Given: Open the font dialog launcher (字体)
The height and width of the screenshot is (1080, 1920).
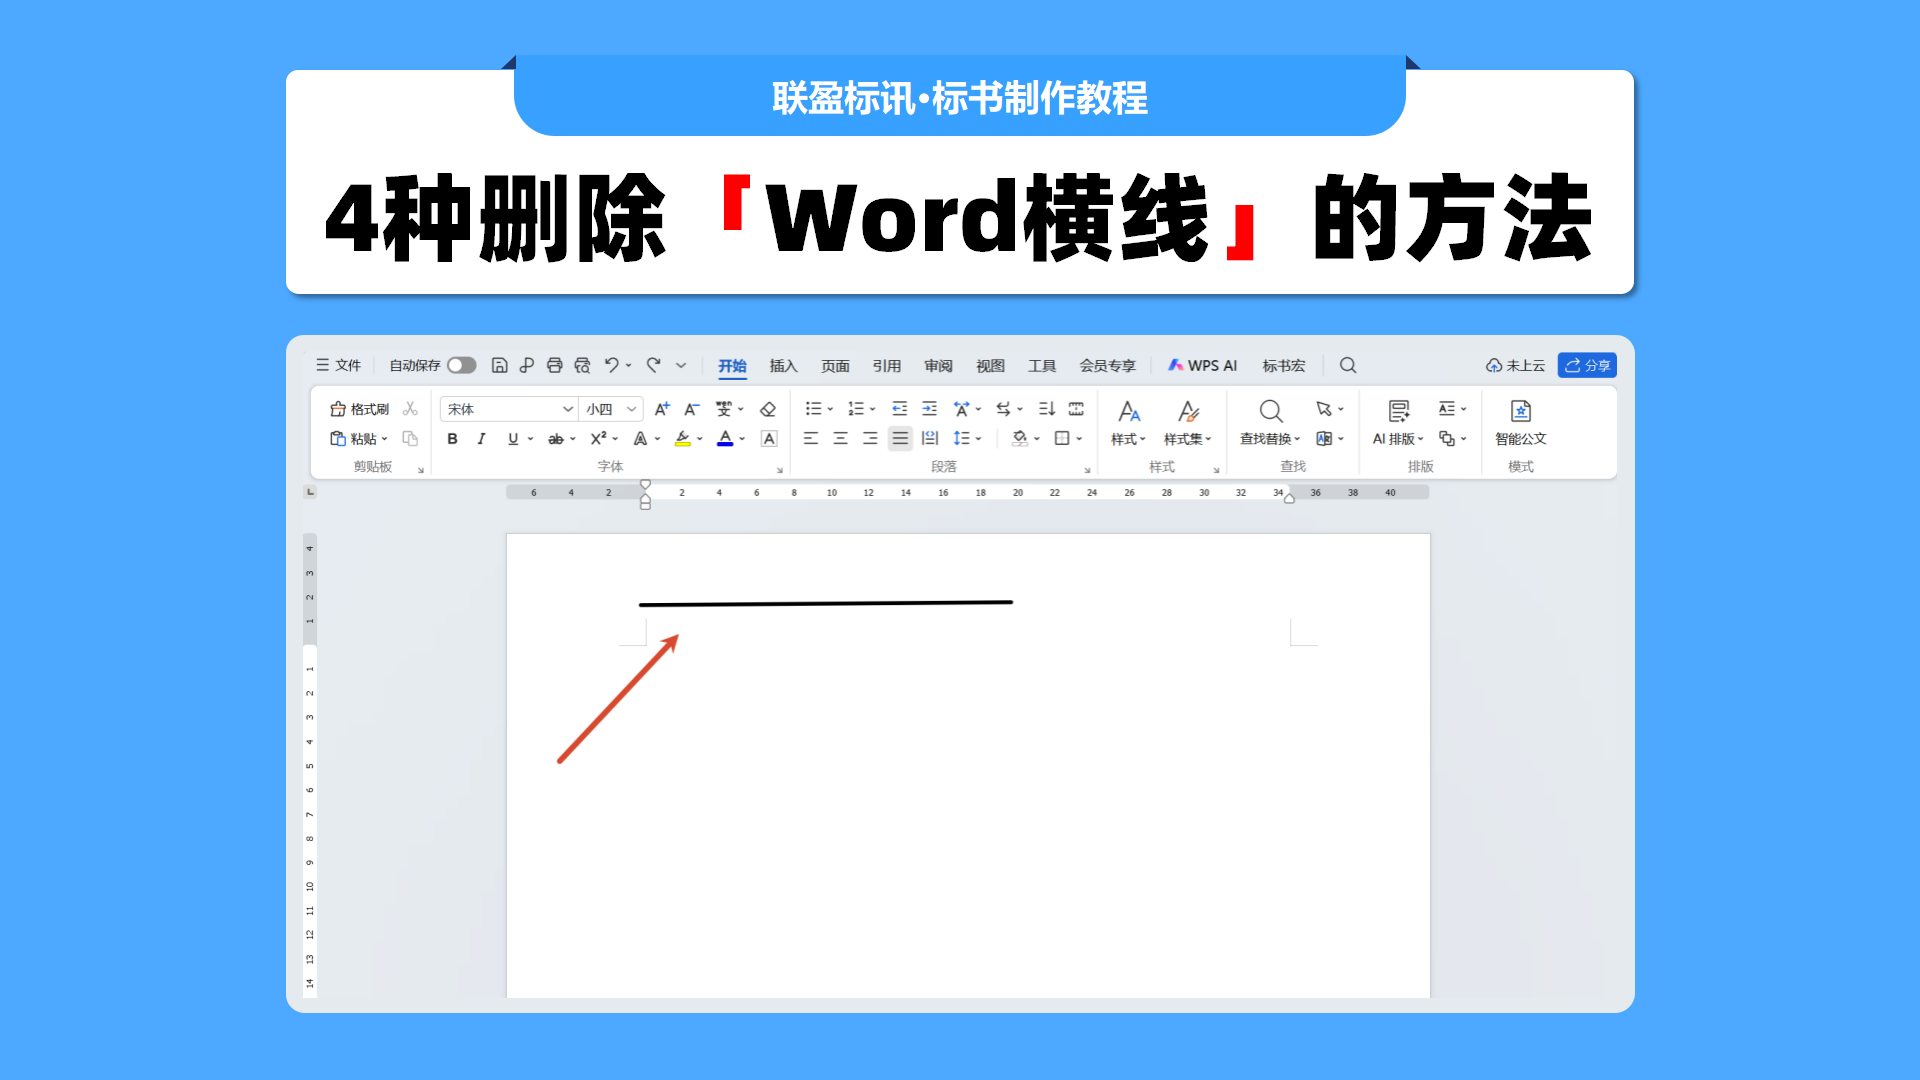Looking at the screenshot, I should 780,470.
